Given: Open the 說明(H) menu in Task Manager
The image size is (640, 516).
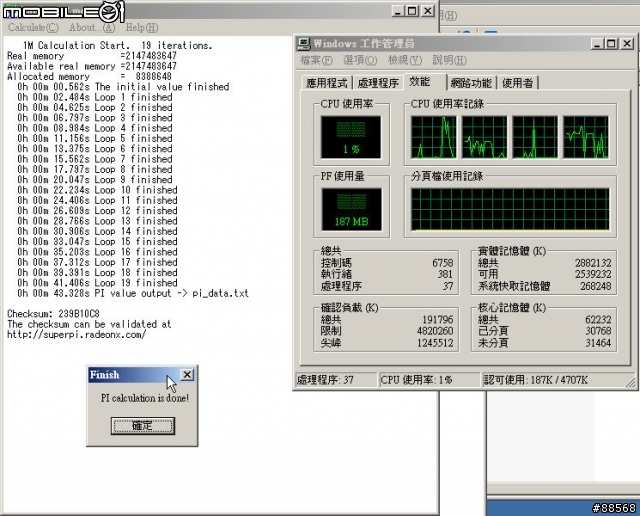Looking at the screenshot, I should point(449,60).
